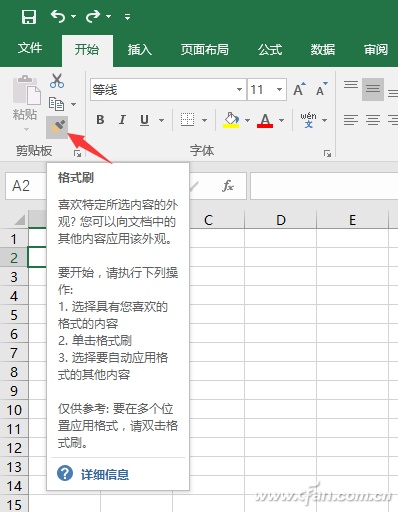Select row 14 header
This screenshot has width=398, height=512.
click(14, 486)
